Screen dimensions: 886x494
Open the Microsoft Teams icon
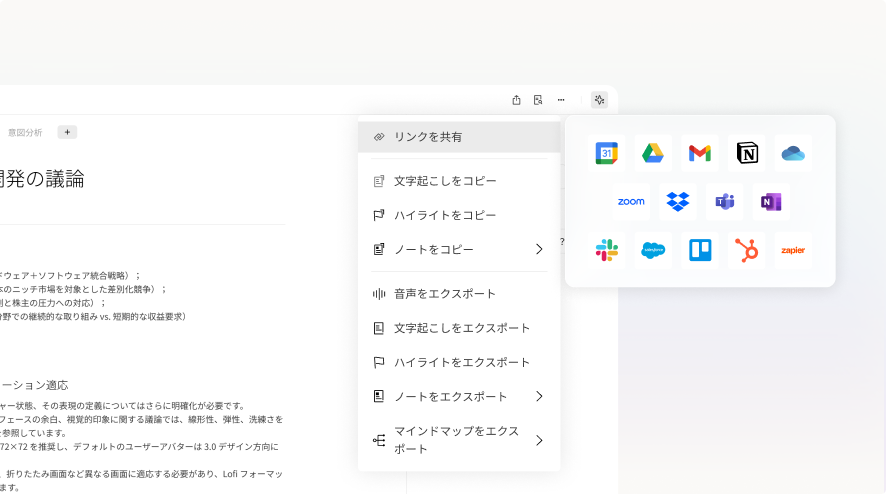pos(724,202)
